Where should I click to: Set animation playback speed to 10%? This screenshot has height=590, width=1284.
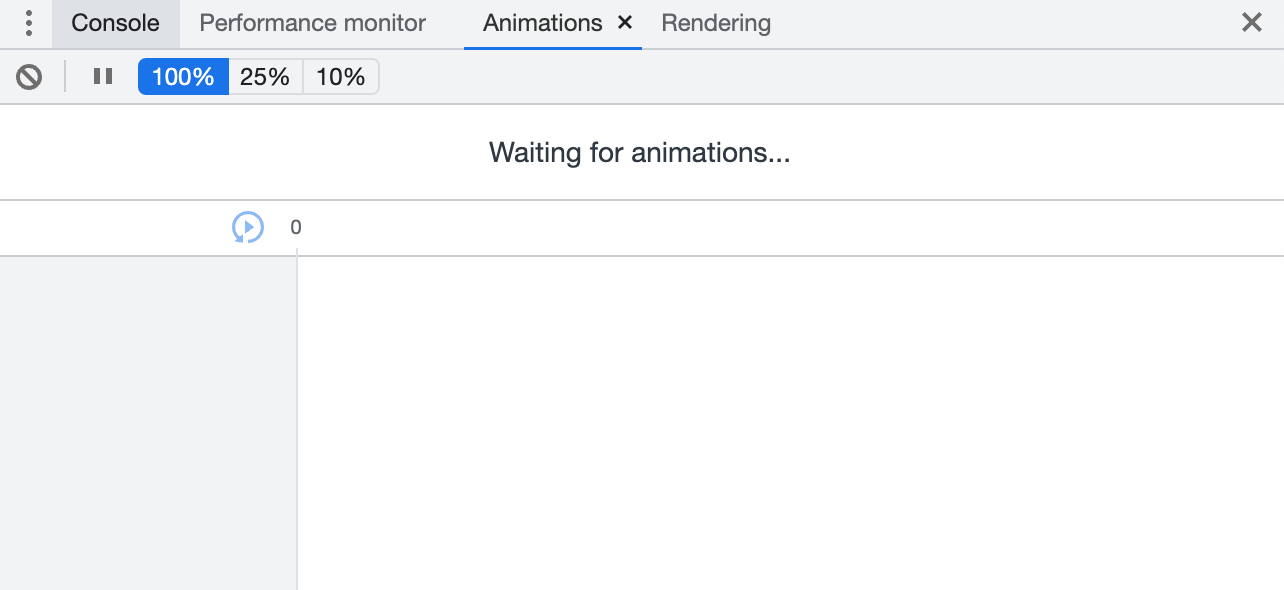[340, 76]
